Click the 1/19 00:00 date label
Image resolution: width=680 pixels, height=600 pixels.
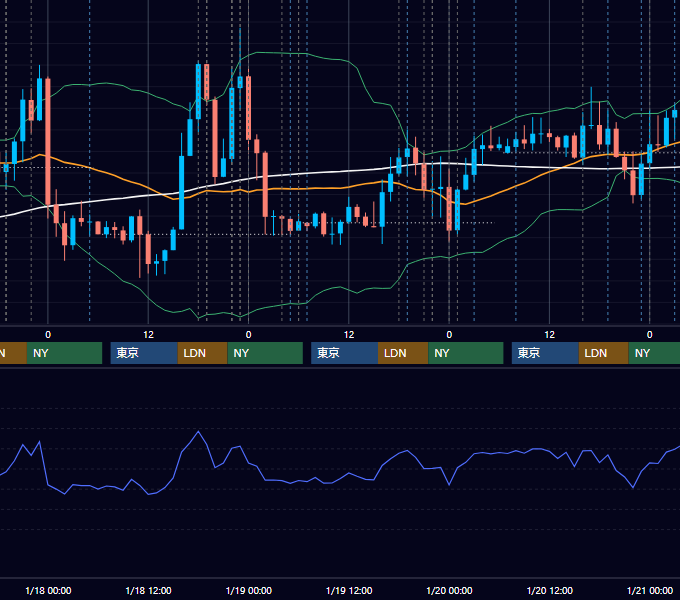pyautogui.click(x=248, y=590)
